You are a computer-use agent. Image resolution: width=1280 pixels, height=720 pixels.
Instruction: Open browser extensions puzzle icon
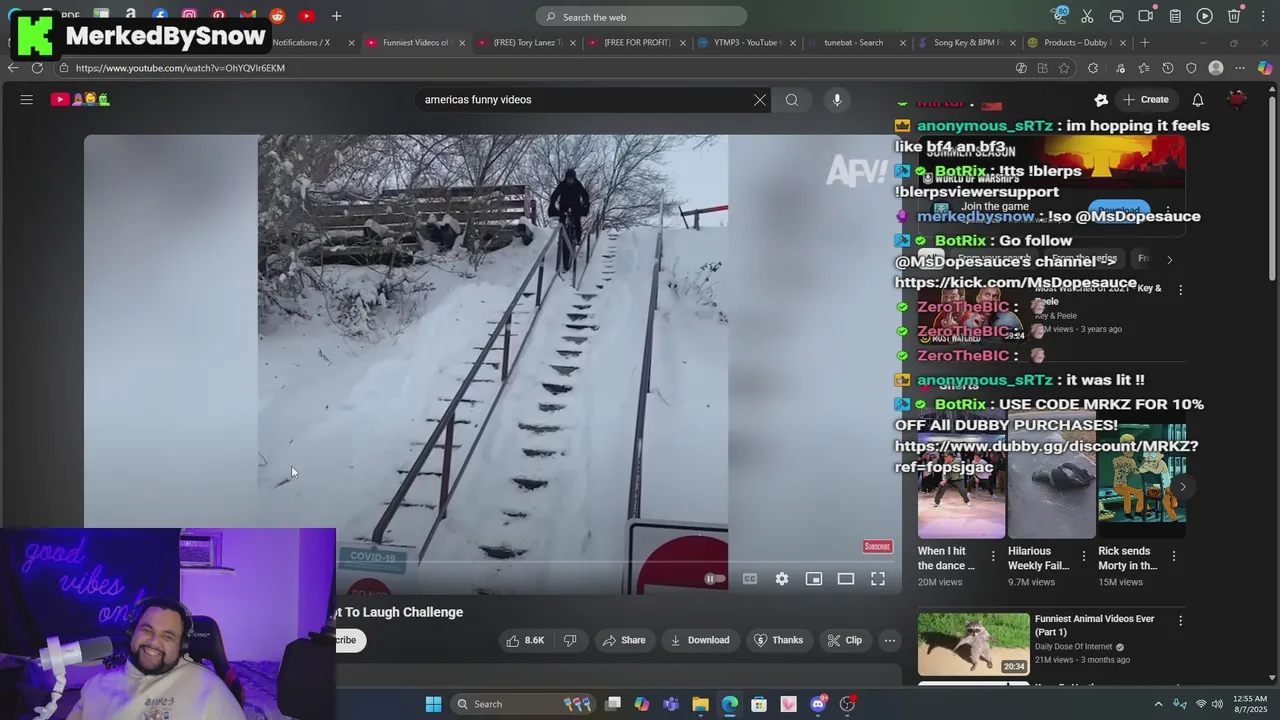click(x=1092, y=68)
